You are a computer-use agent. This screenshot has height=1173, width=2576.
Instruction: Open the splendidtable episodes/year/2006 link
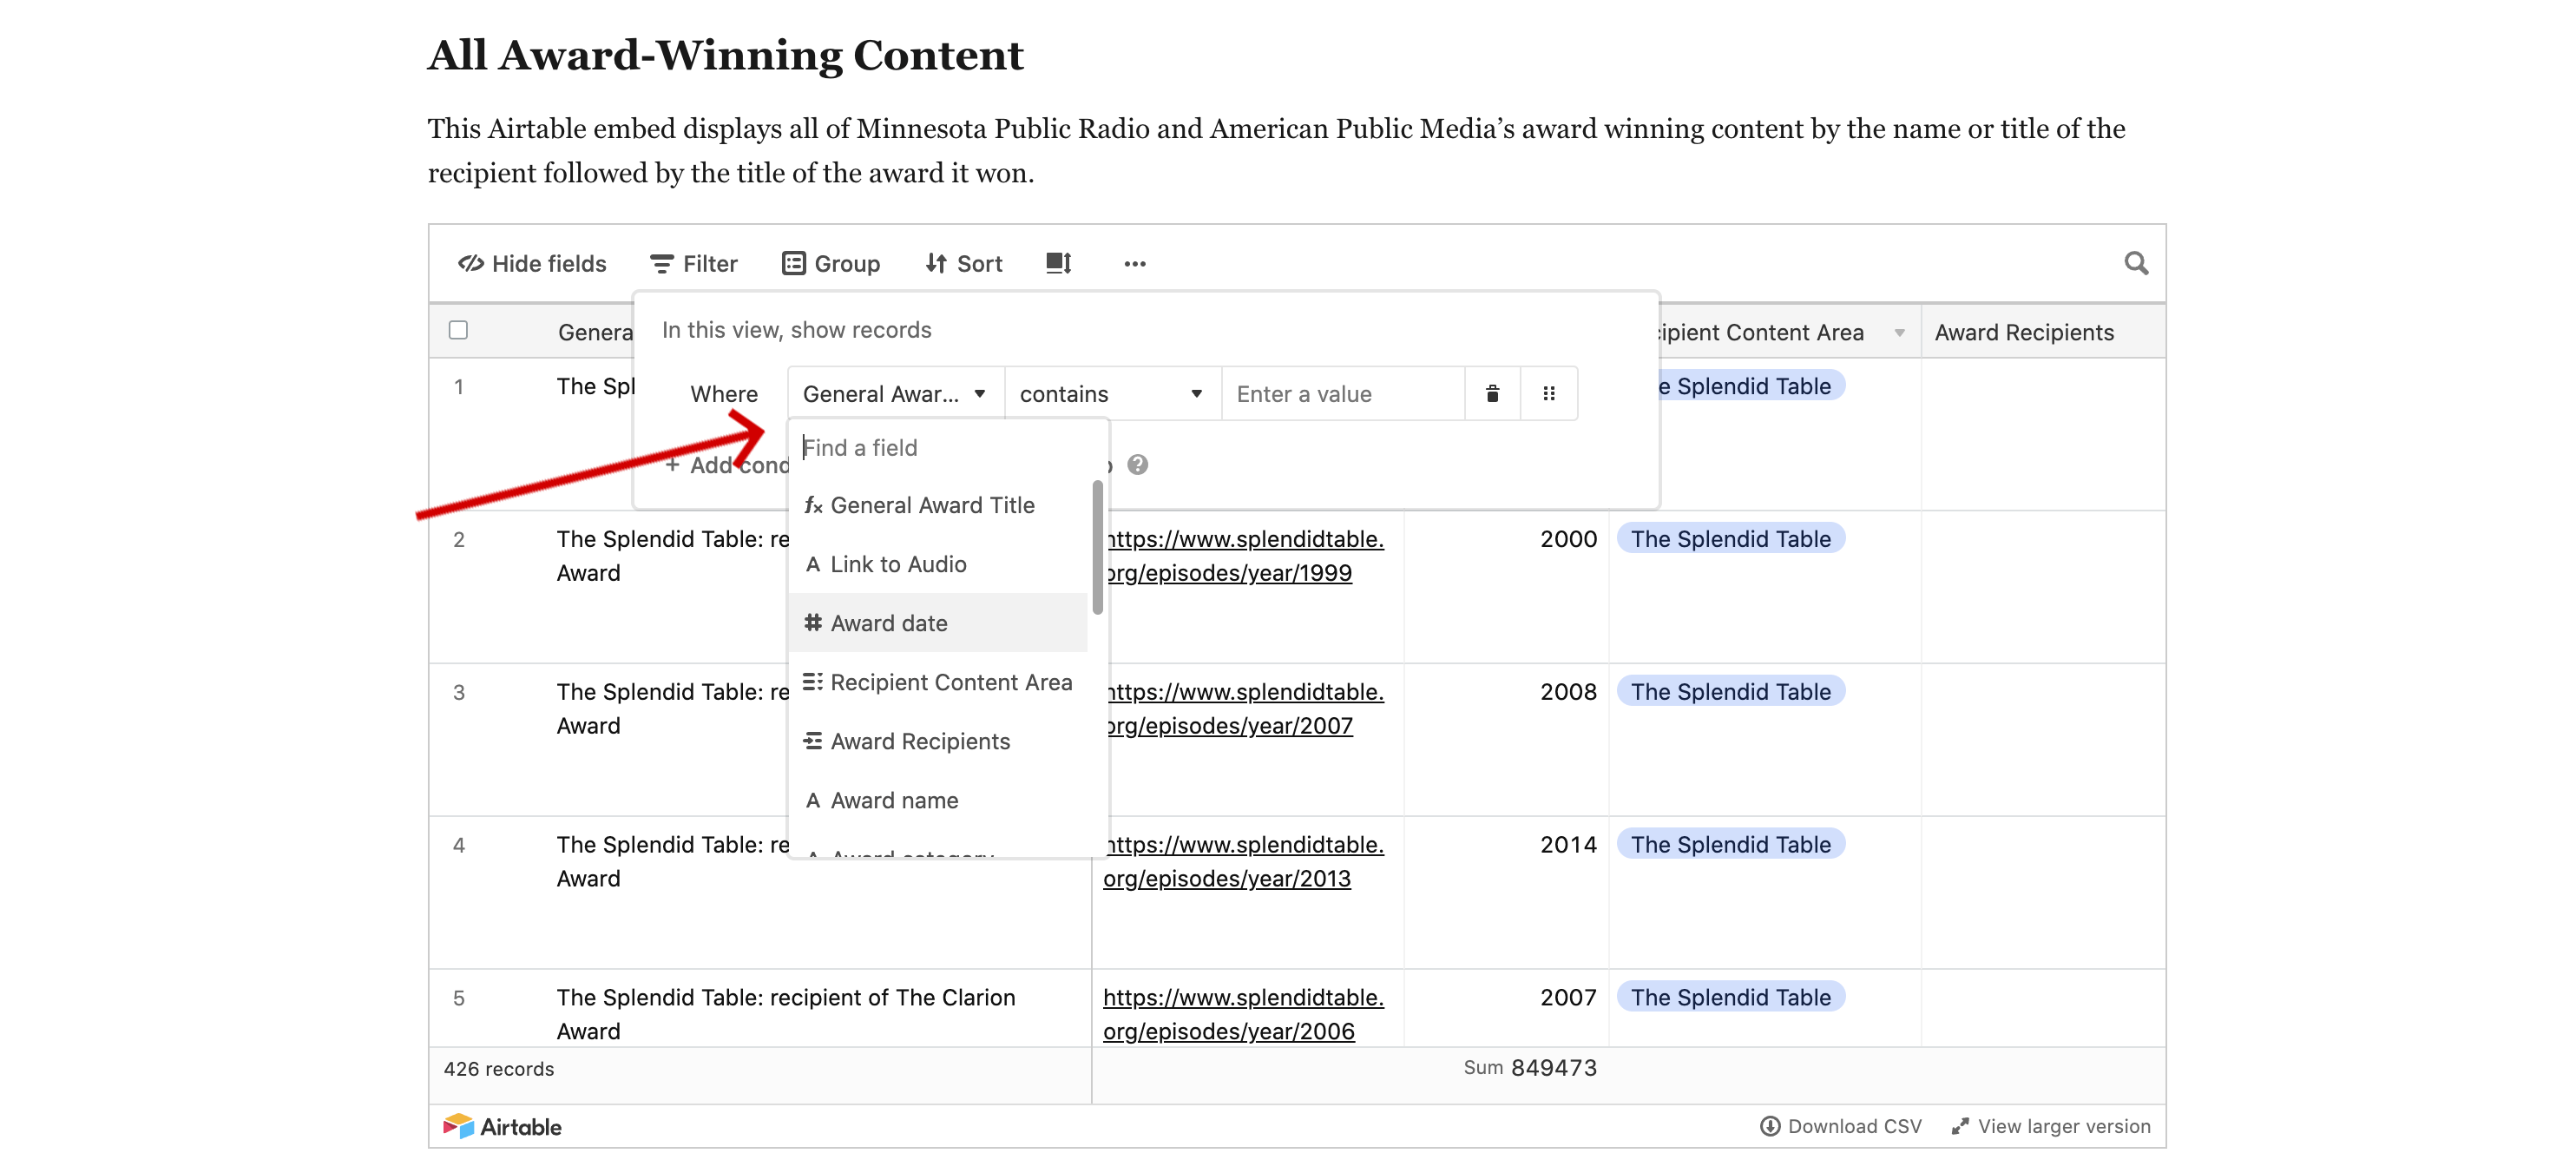1243,1014
